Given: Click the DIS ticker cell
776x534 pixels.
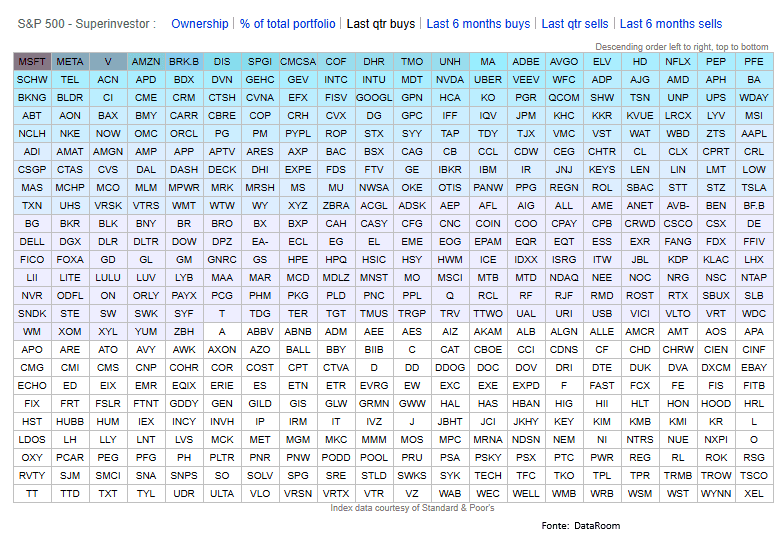Looking at the screenshot, I should coord(222,61).
